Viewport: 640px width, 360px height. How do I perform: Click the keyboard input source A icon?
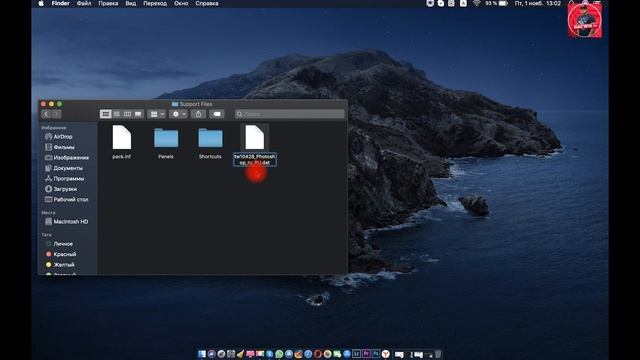coord(463,3)
